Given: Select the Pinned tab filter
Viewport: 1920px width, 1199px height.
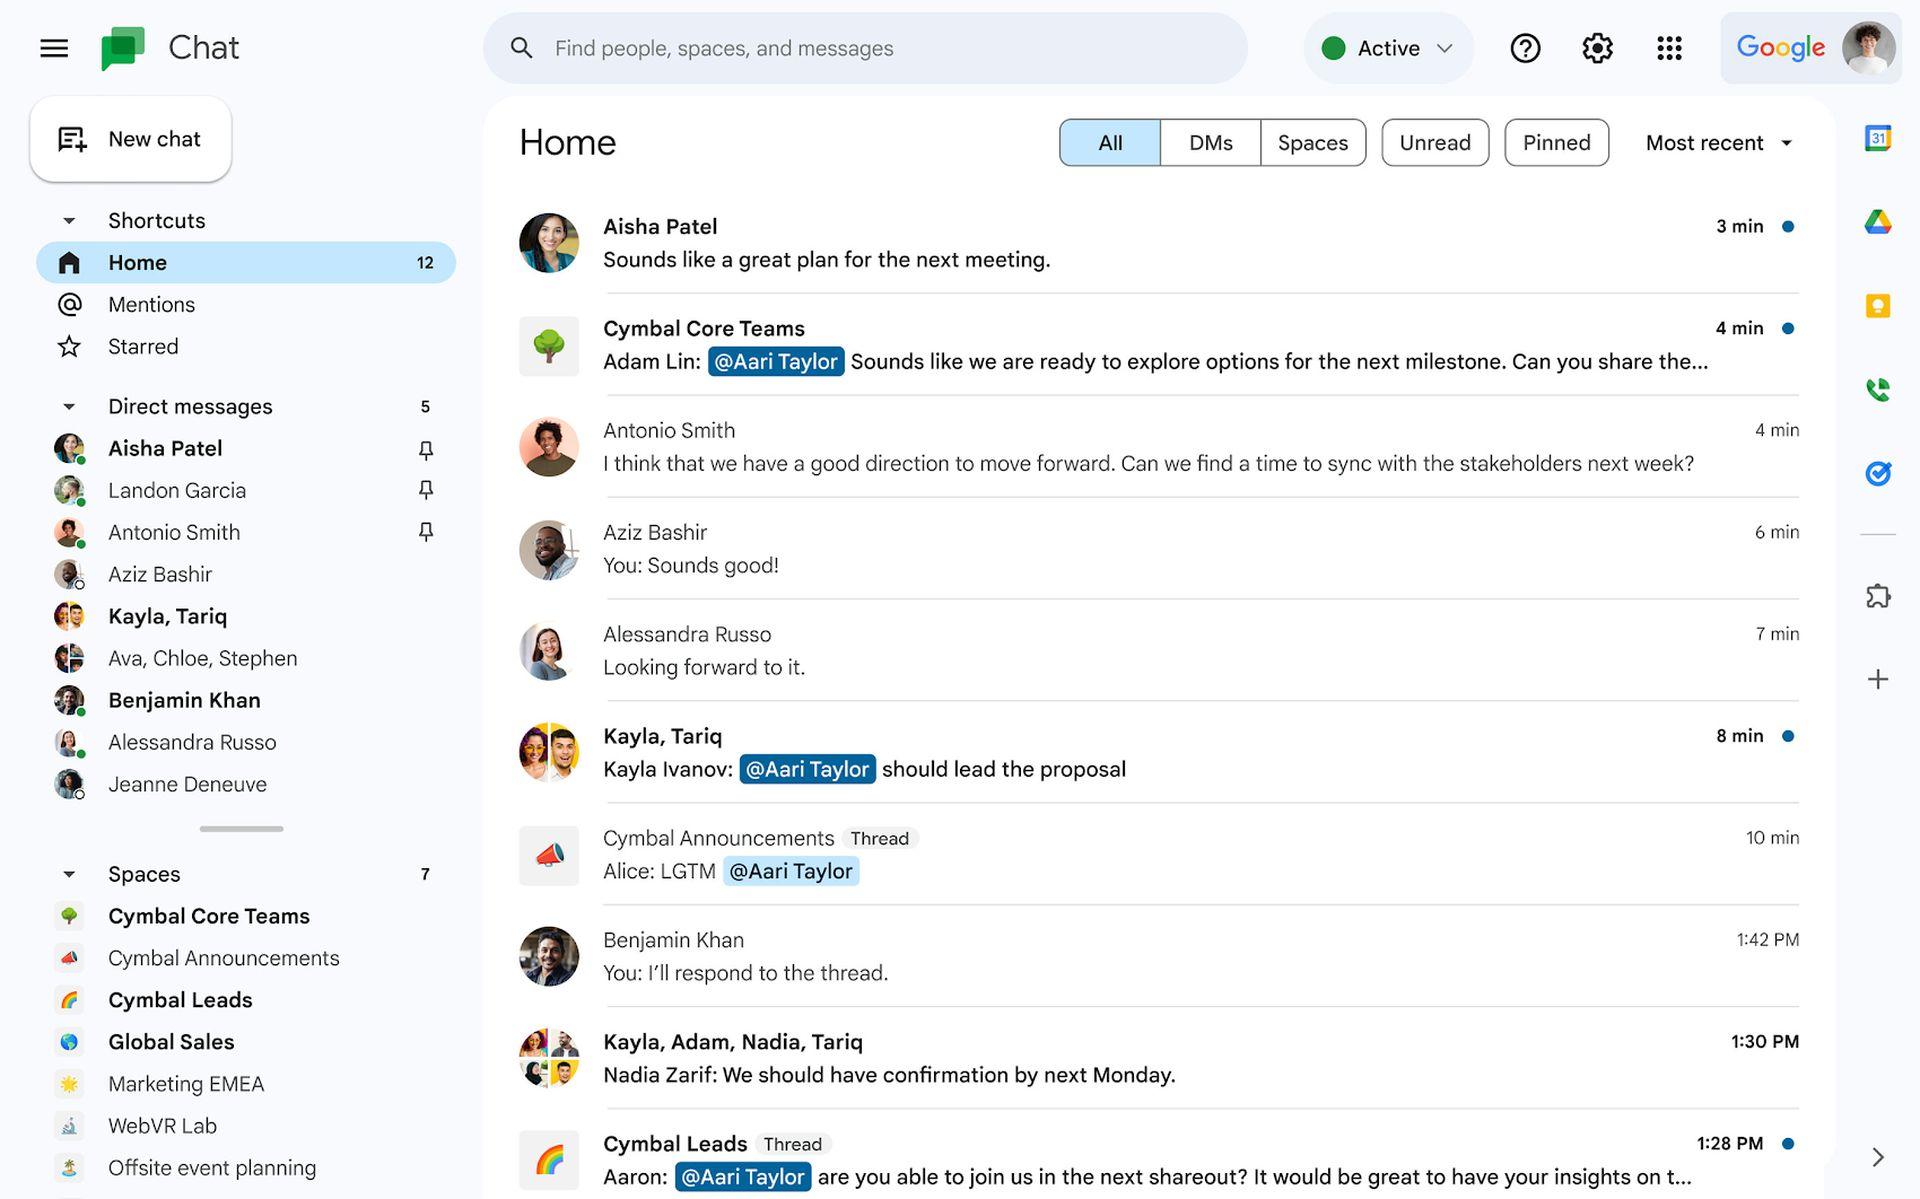Looking at the screenshot, I should [1555, 142].
